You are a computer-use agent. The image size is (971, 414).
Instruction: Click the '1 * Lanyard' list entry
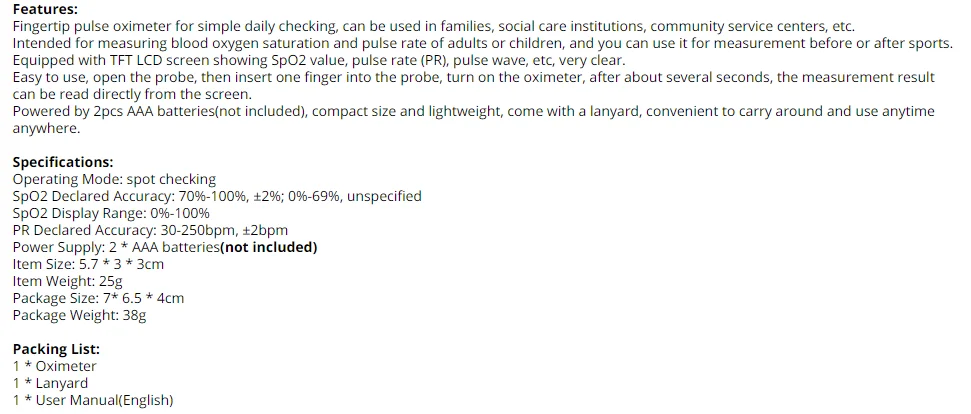point(50,383)
